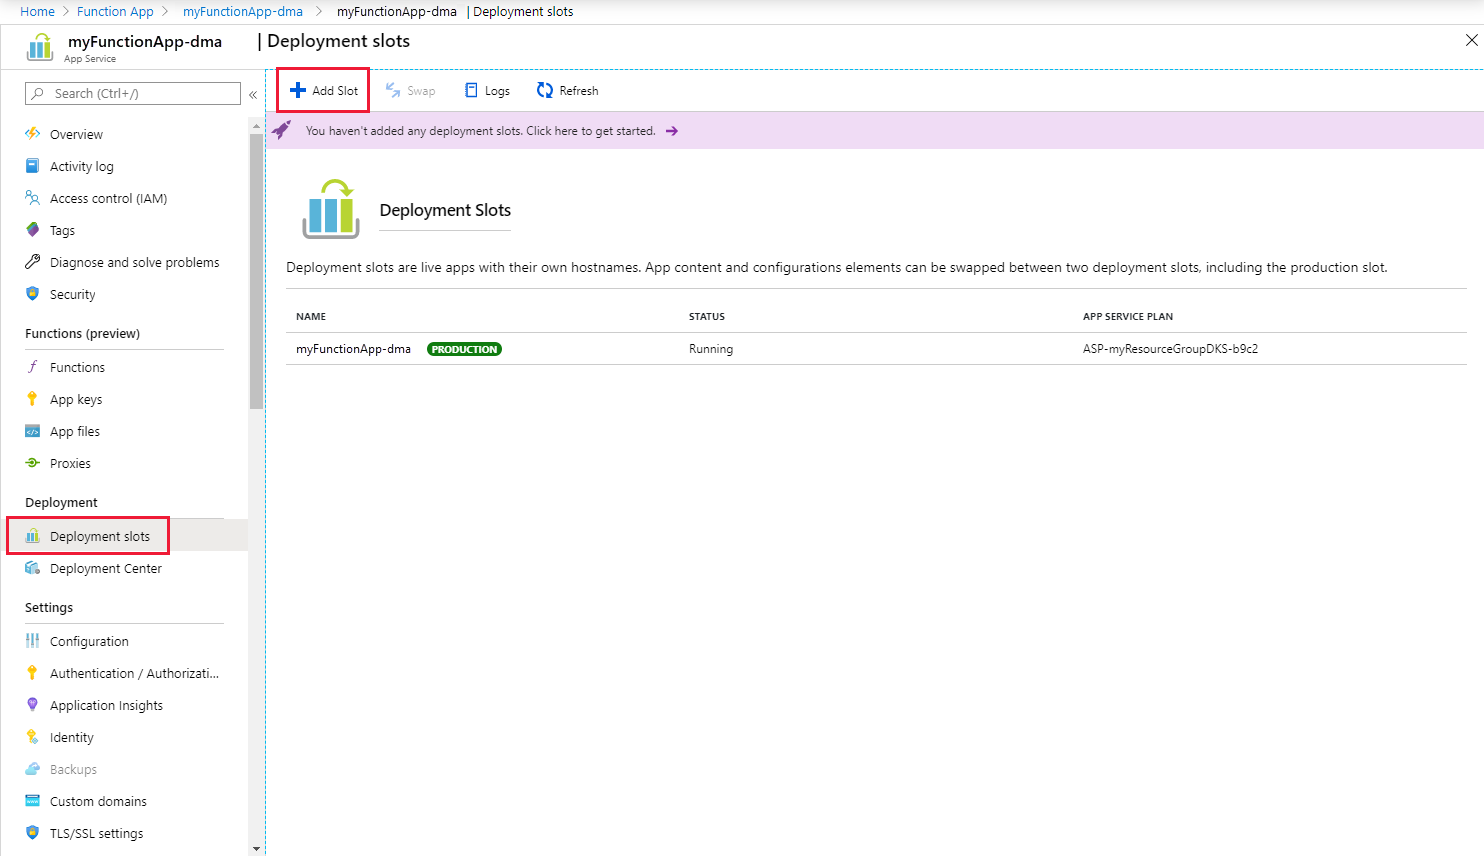This screenshot has width=1484, height=856.
Task: Open the Proxies section
Action: 70,463
